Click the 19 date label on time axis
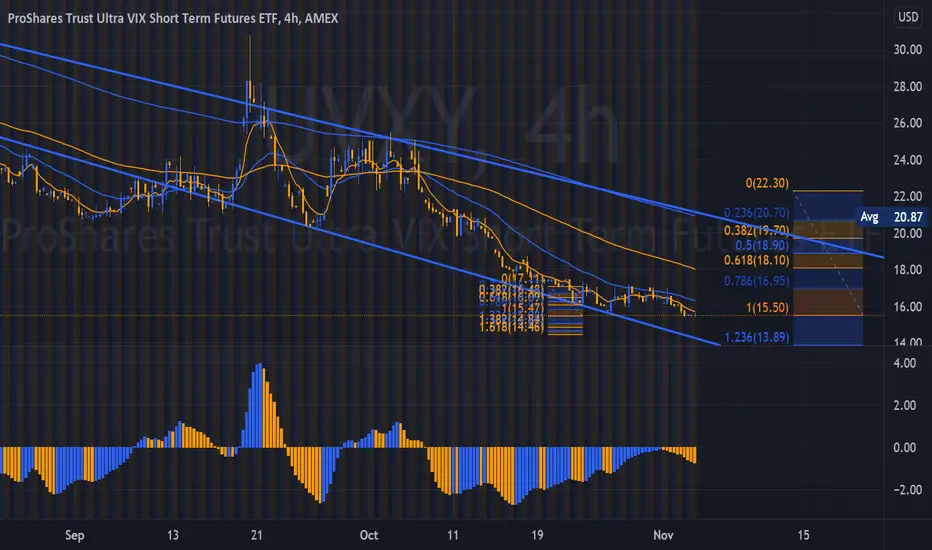This screenshot has width=932, height=550. click(x=537, y=535)
